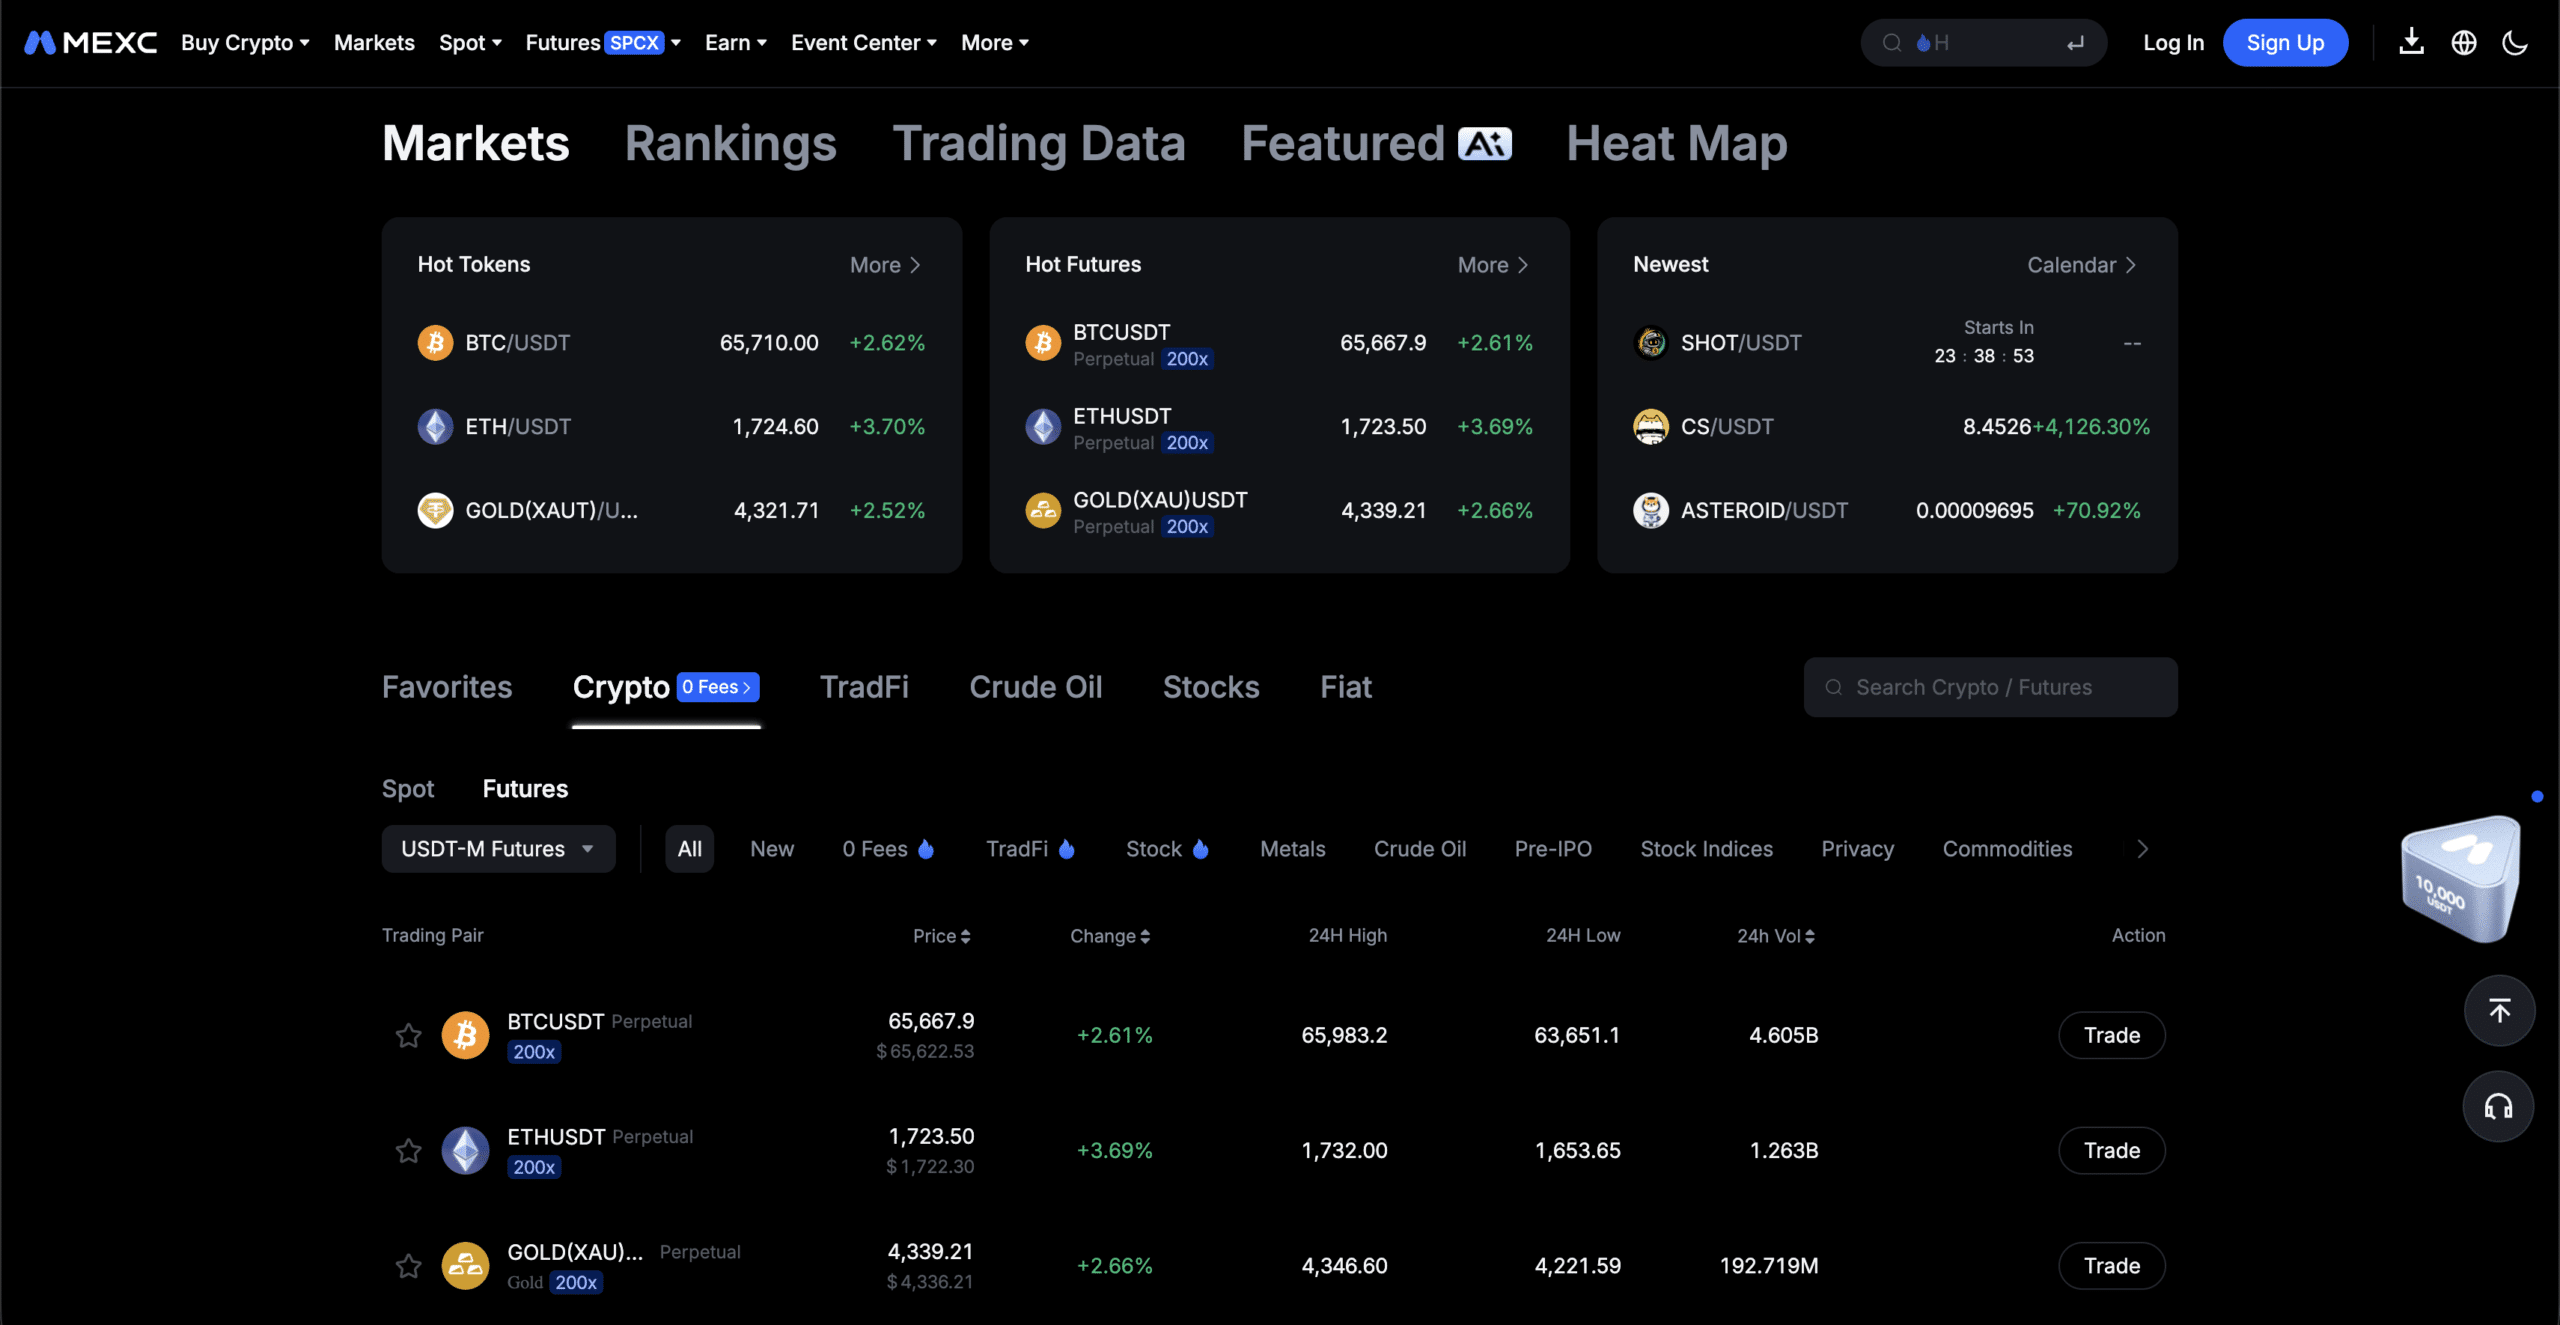This screenshot has width=2560, height=1325.
Task: Filter by 0 Fees futures chip
Action: pos(888,849)
